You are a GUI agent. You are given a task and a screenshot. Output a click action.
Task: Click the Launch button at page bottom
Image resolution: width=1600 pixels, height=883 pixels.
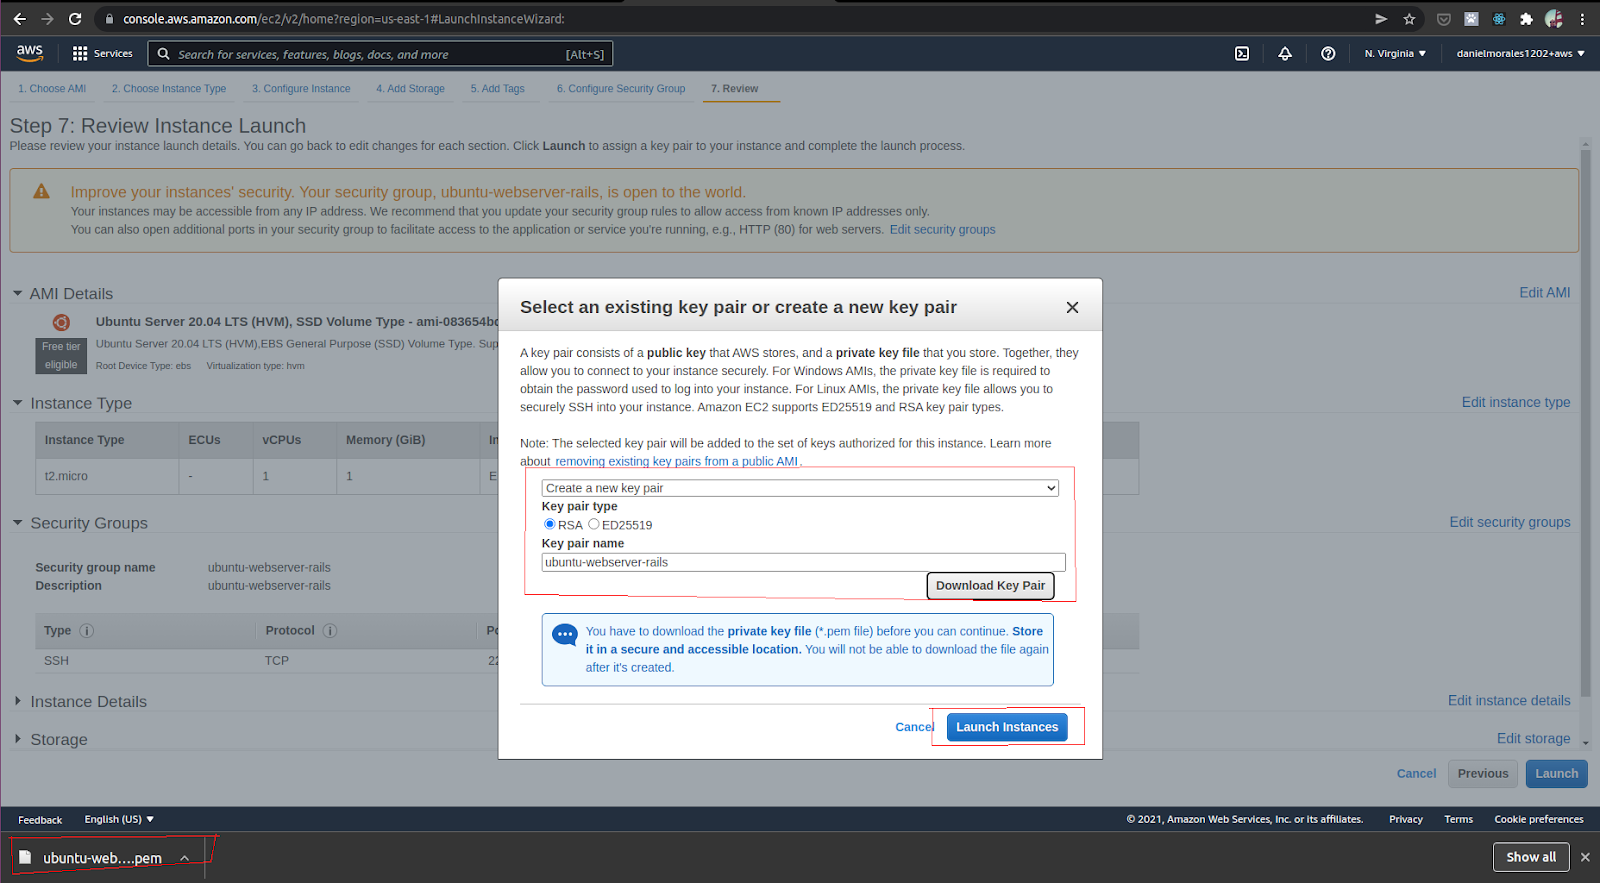(x=1557, y=774)
